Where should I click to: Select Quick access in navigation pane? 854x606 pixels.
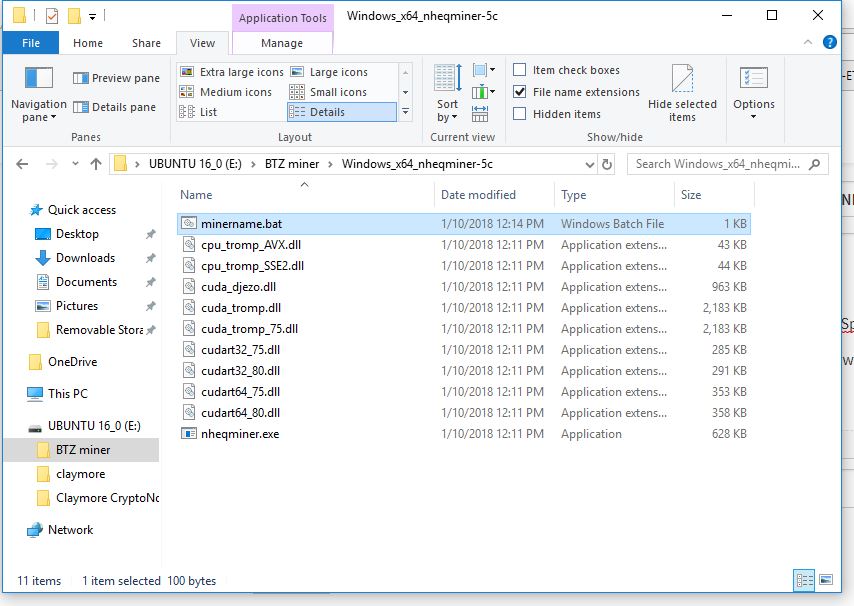tap(82, 210)
